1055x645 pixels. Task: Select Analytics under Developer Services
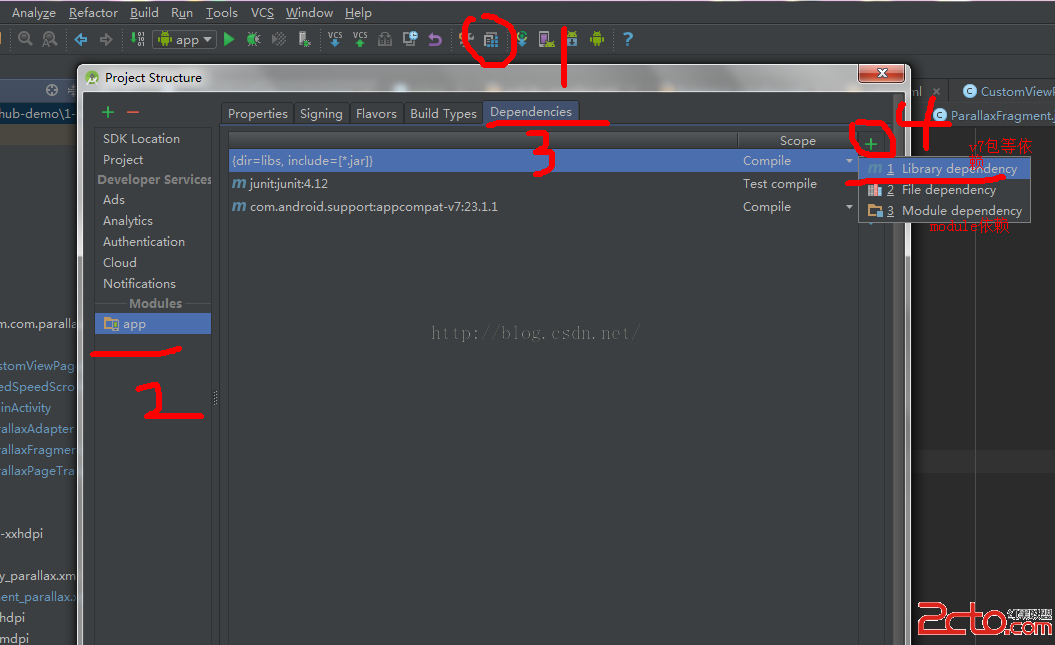(128, 221)
